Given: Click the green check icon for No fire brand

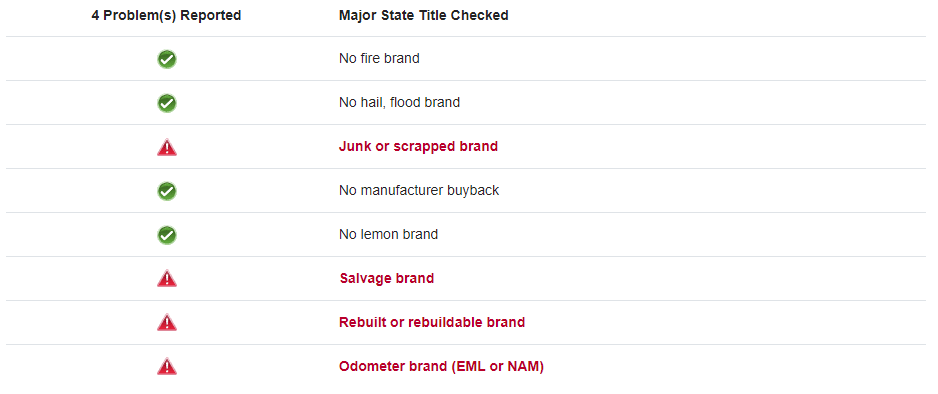Looking at the screenshot, I should coord(166,59).
